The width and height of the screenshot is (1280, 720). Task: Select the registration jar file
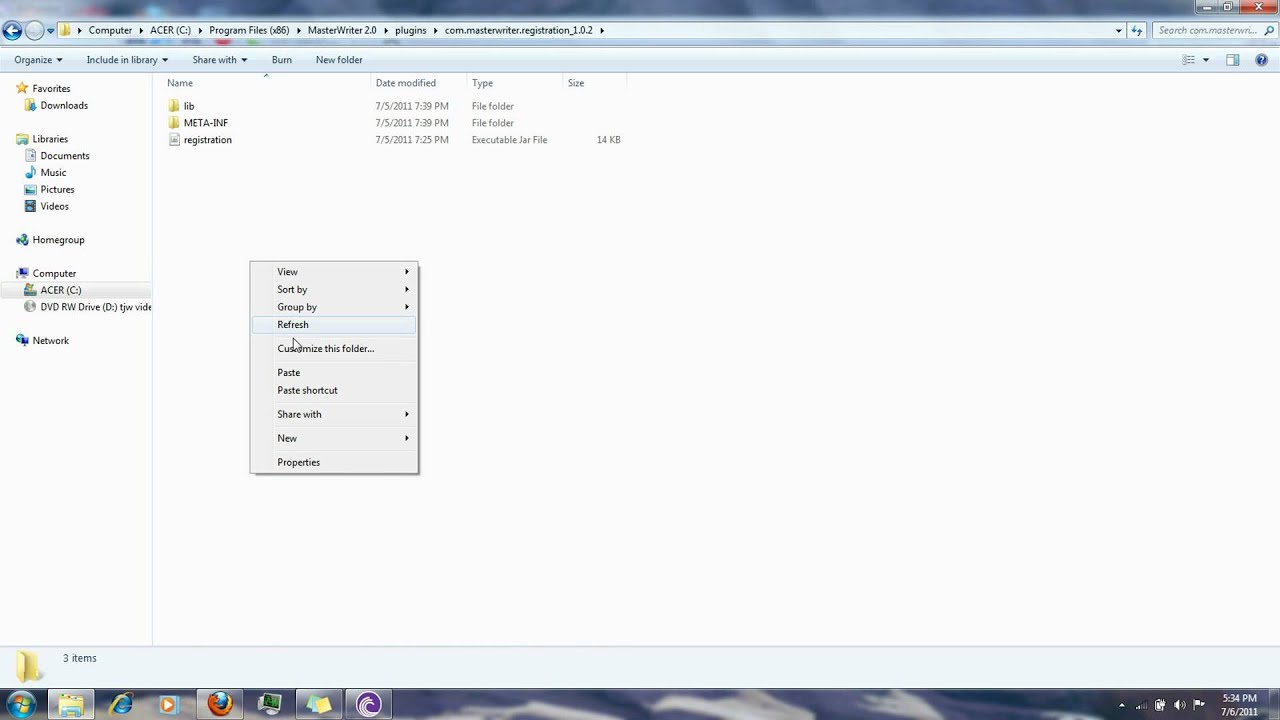207,140
